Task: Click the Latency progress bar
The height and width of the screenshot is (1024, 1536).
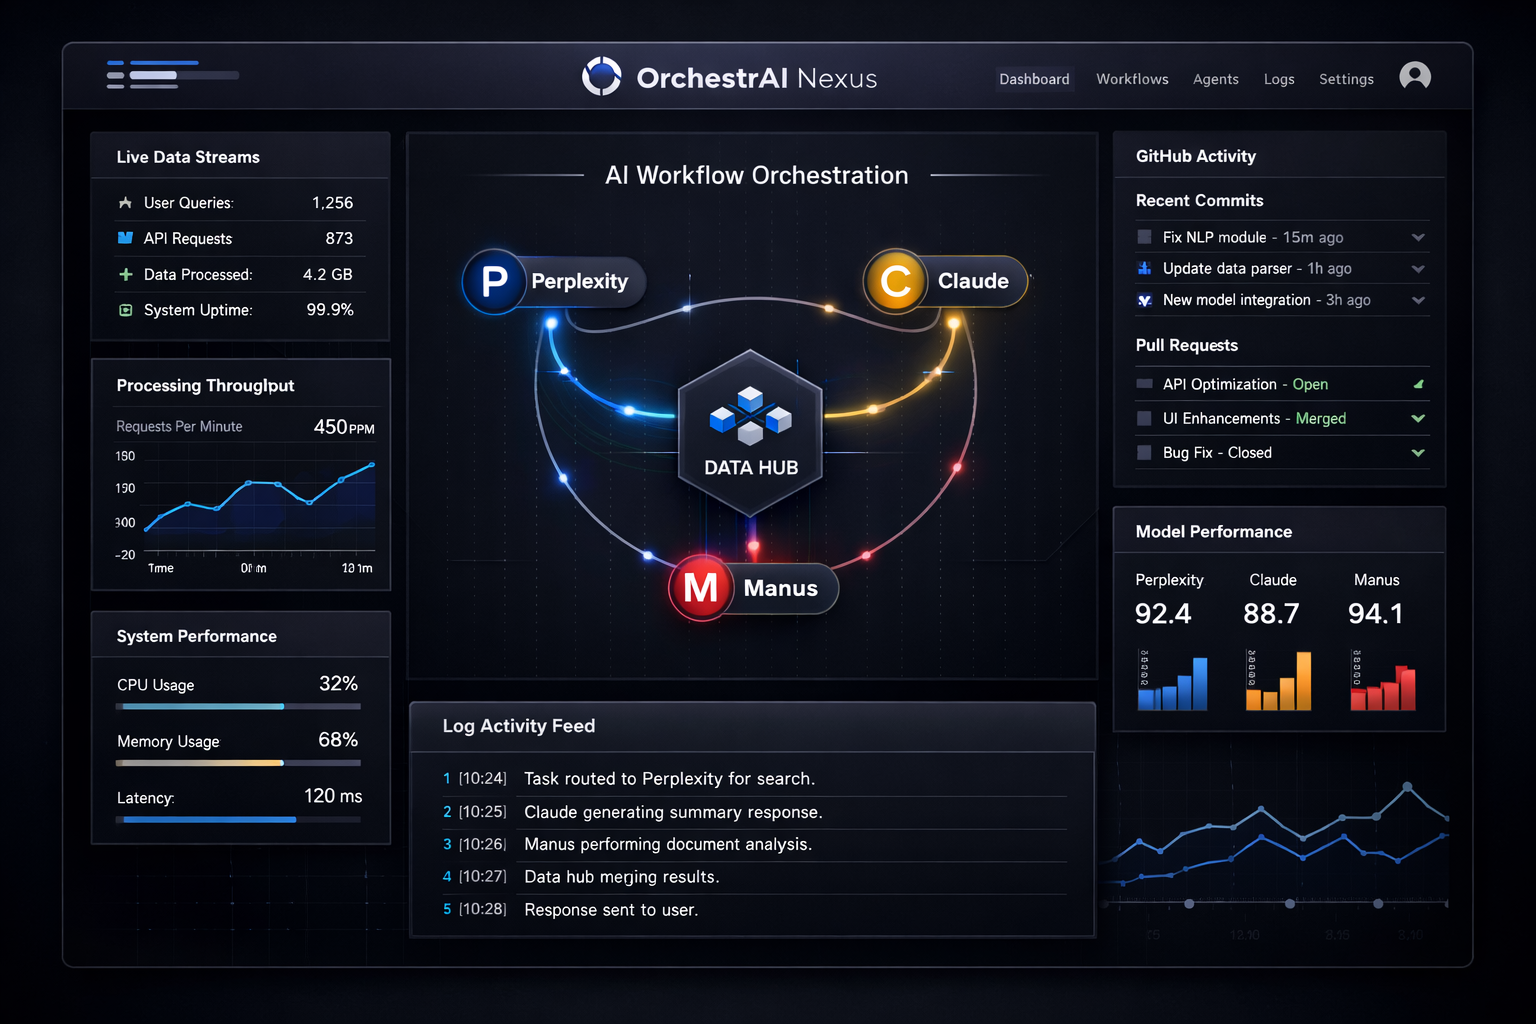Action: pyautogui.click(x=238, y=820)
